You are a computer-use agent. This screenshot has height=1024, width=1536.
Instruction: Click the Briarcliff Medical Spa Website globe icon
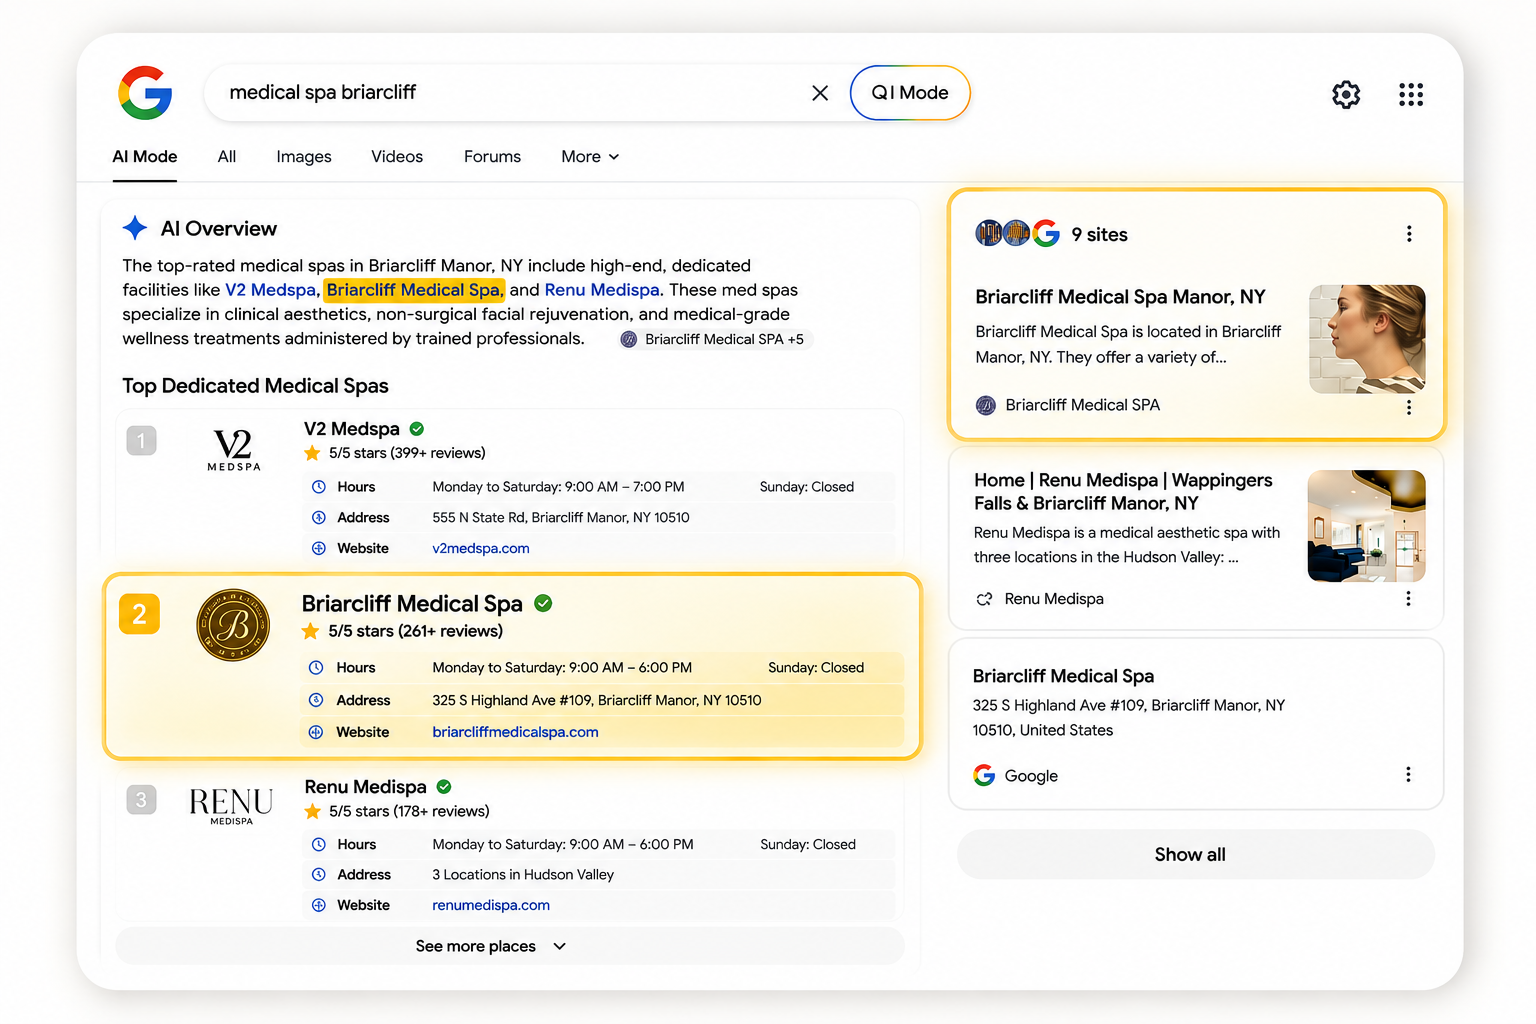tap(316, 732)
